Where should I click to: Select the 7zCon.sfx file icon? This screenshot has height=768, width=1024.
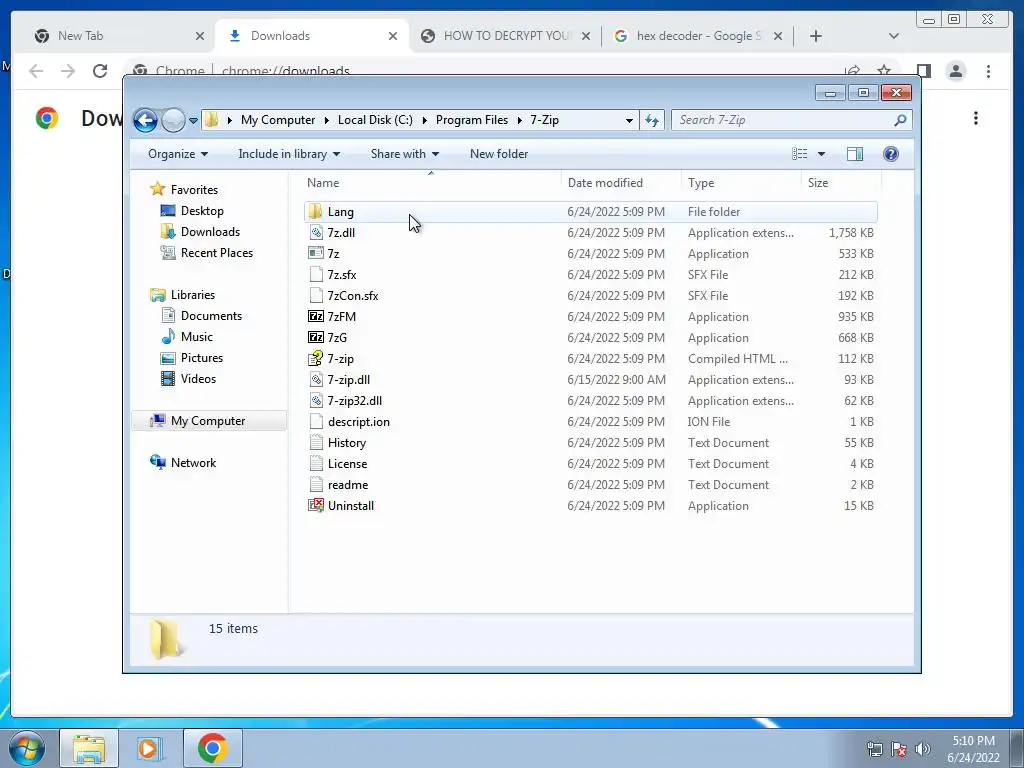pos(316,296)
